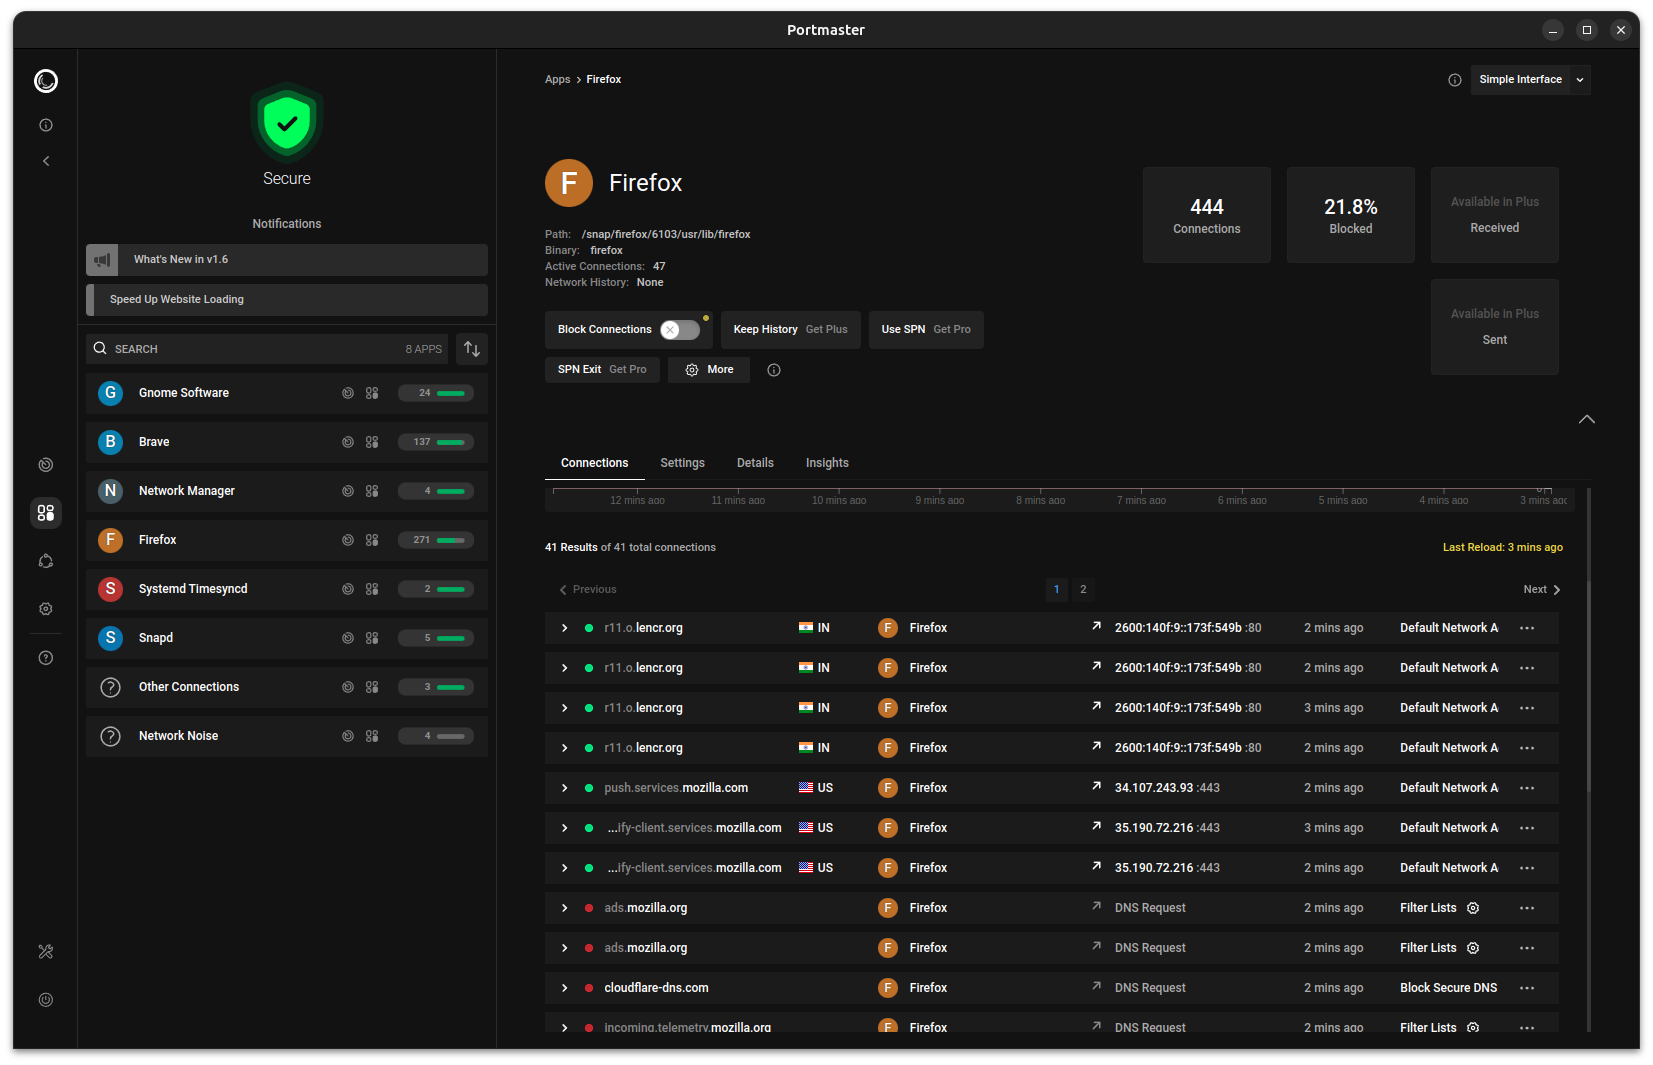
Task: Click the More button
Action: coord(709,370)
